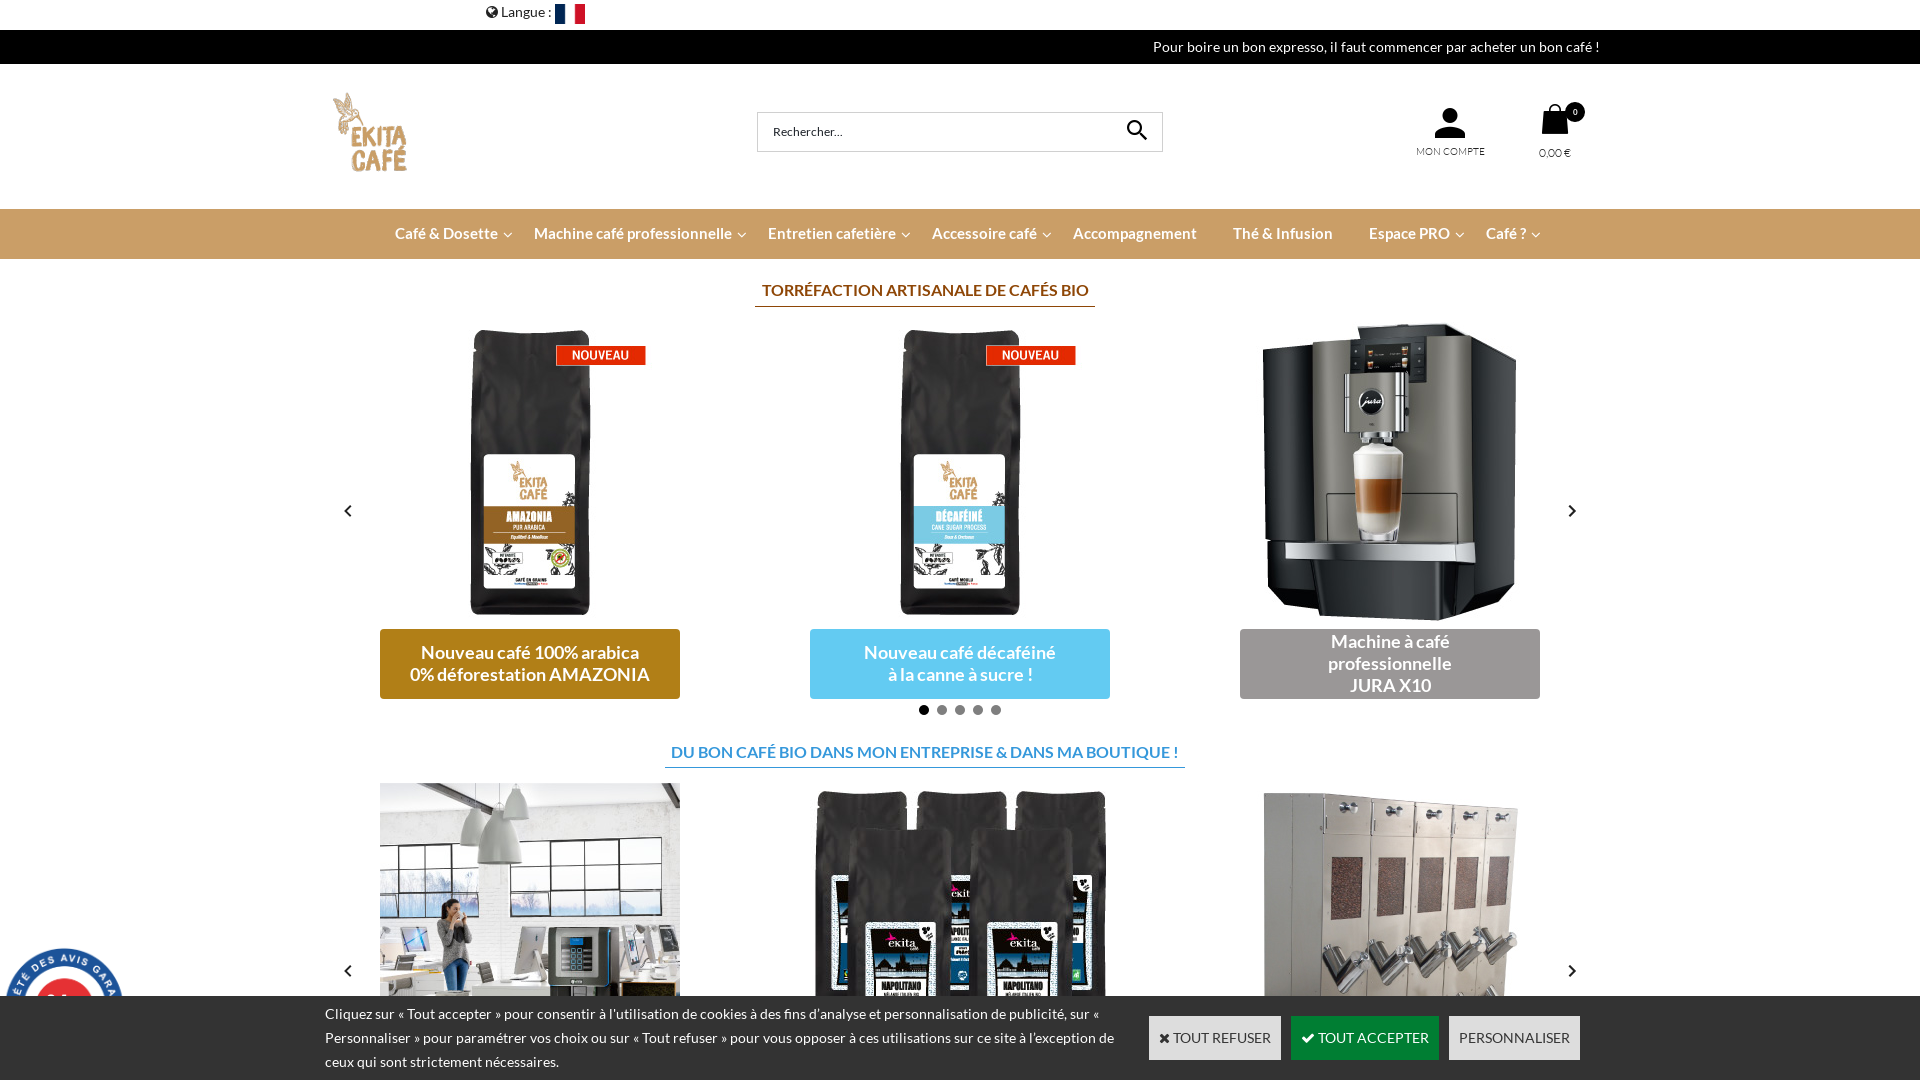The image size is (1920, 1080).
Task: Click TOUT REFUSER cookie button
Action: click(x=1214, y=1038)
